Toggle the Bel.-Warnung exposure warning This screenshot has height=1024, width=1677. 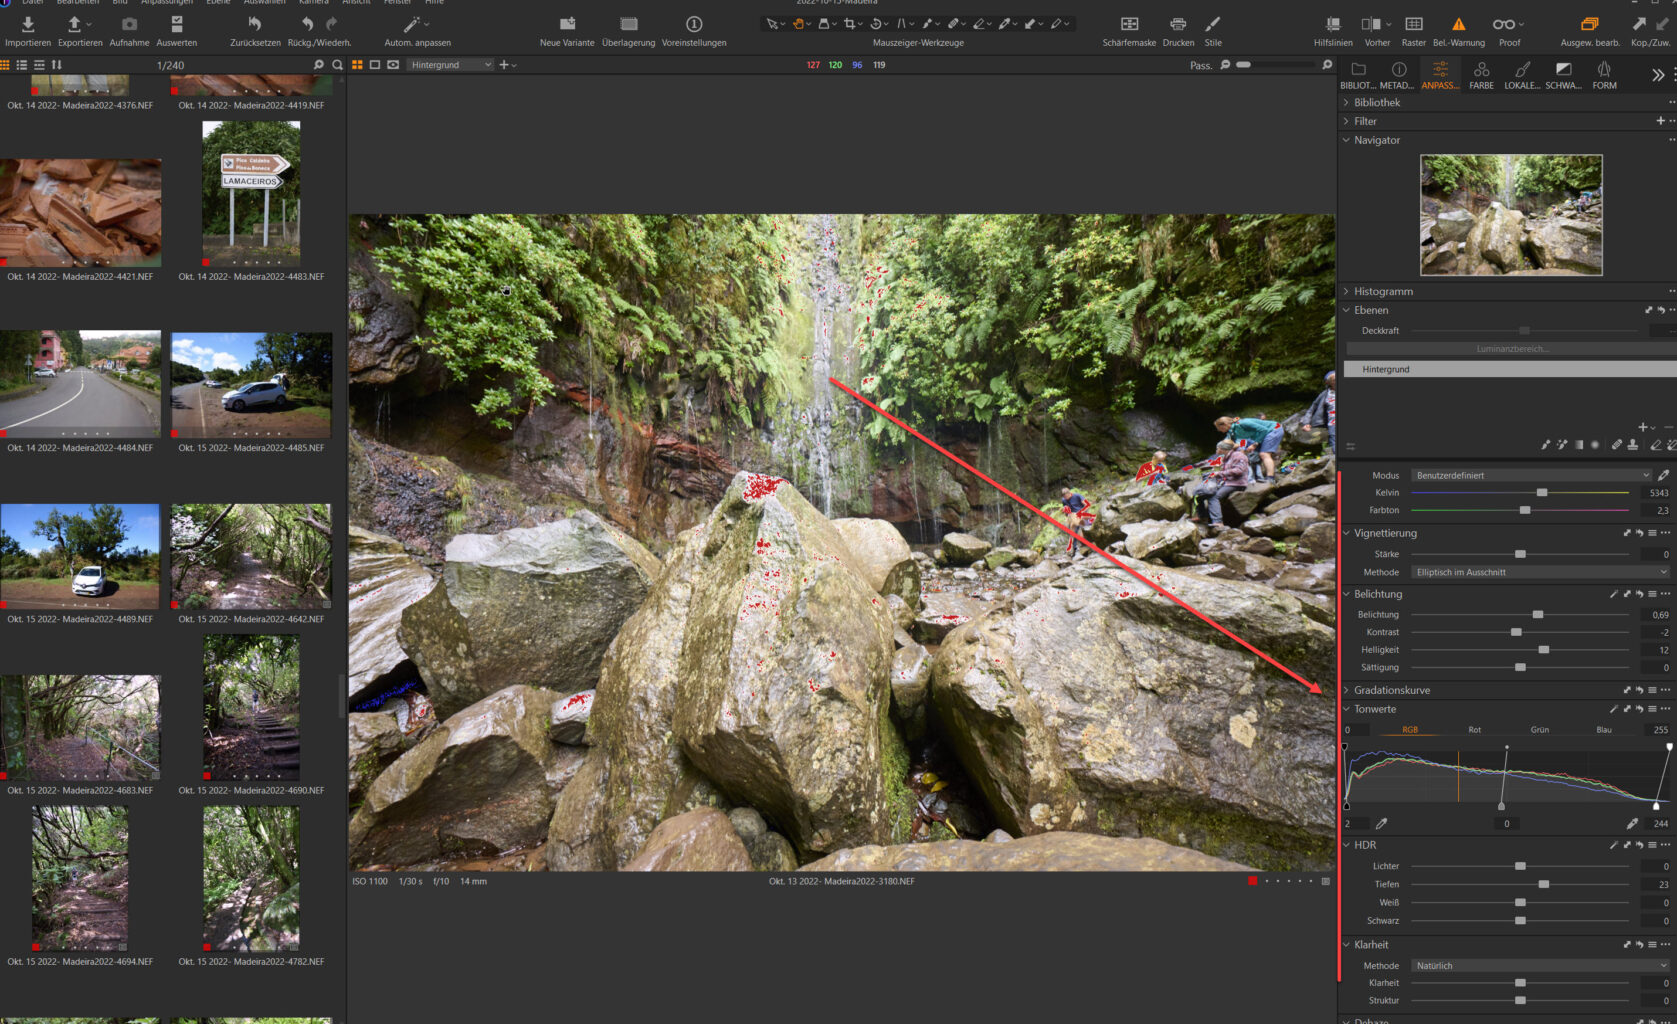[1458, 24]
